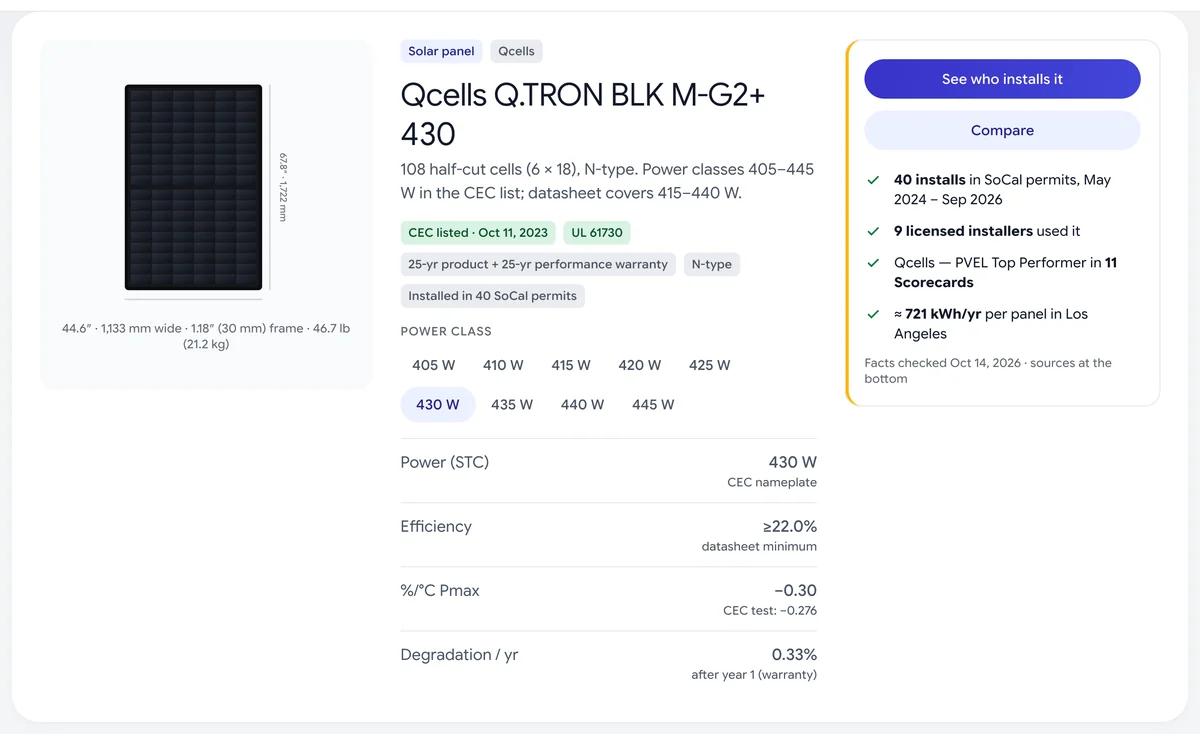Click the after year 1 (warranty) note
Screen dimensions: 1200x734
click(x=754, y=675)
